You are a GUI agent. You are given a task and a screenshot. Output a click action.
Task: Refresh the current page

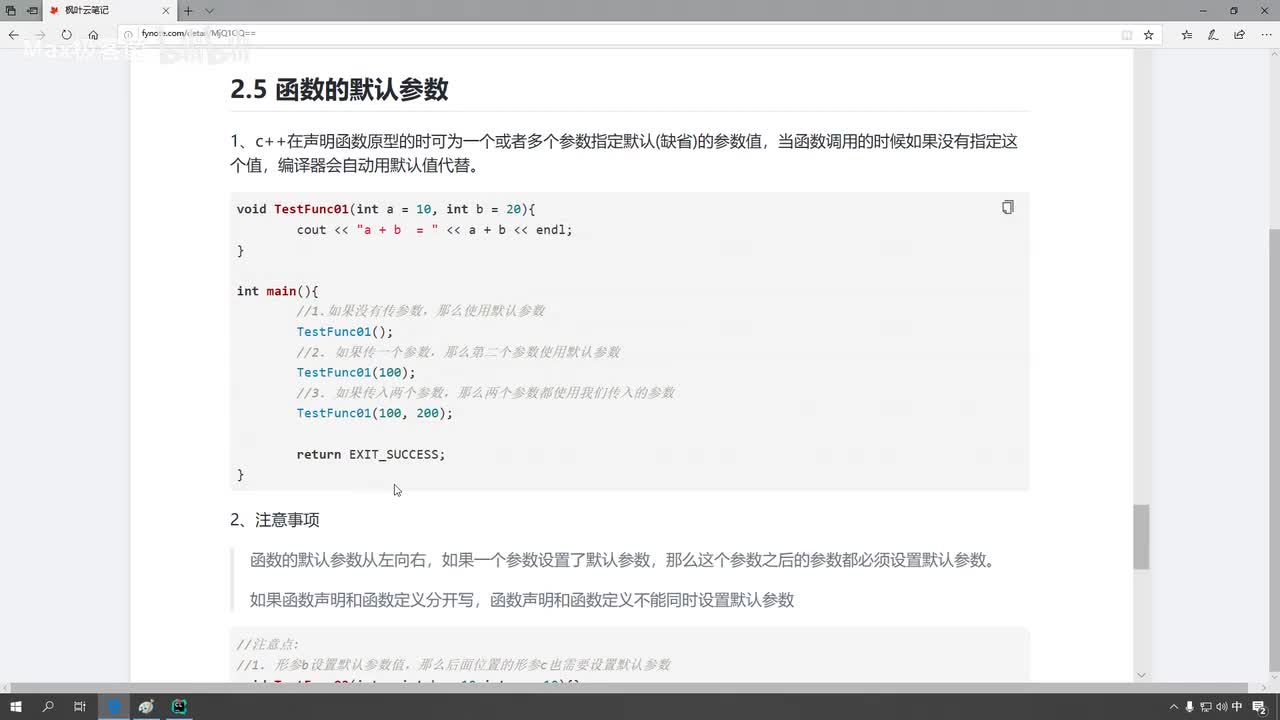click(x=67, y=34)
